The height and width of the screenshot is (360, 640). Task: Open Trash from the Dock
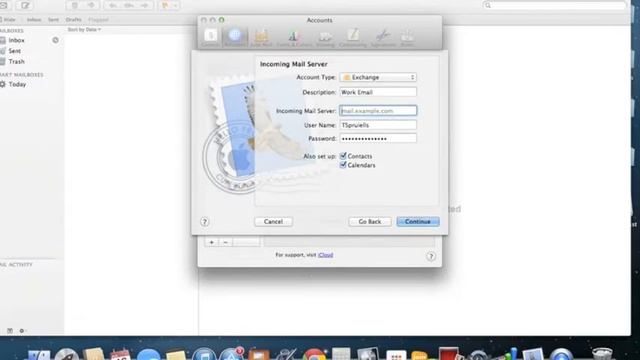(602, 354)
